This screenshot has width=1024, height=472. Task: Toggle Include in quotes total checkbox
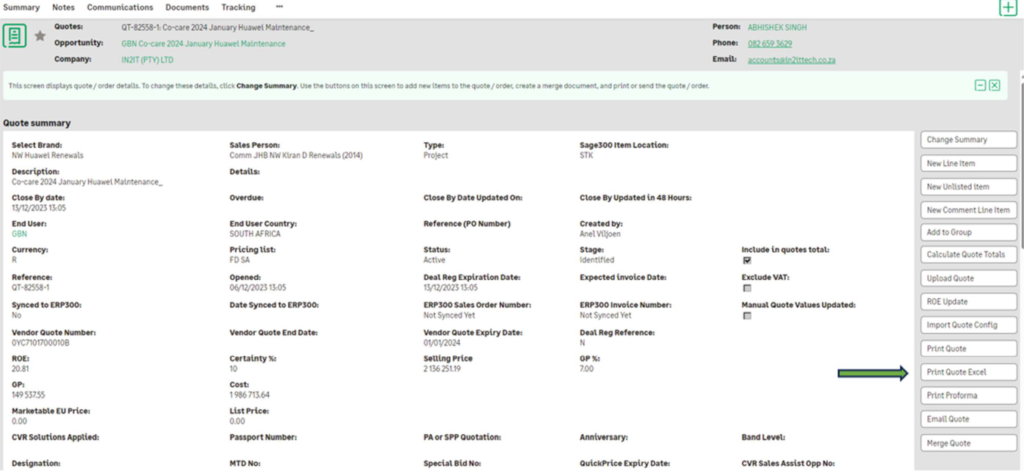coord(746,260)
